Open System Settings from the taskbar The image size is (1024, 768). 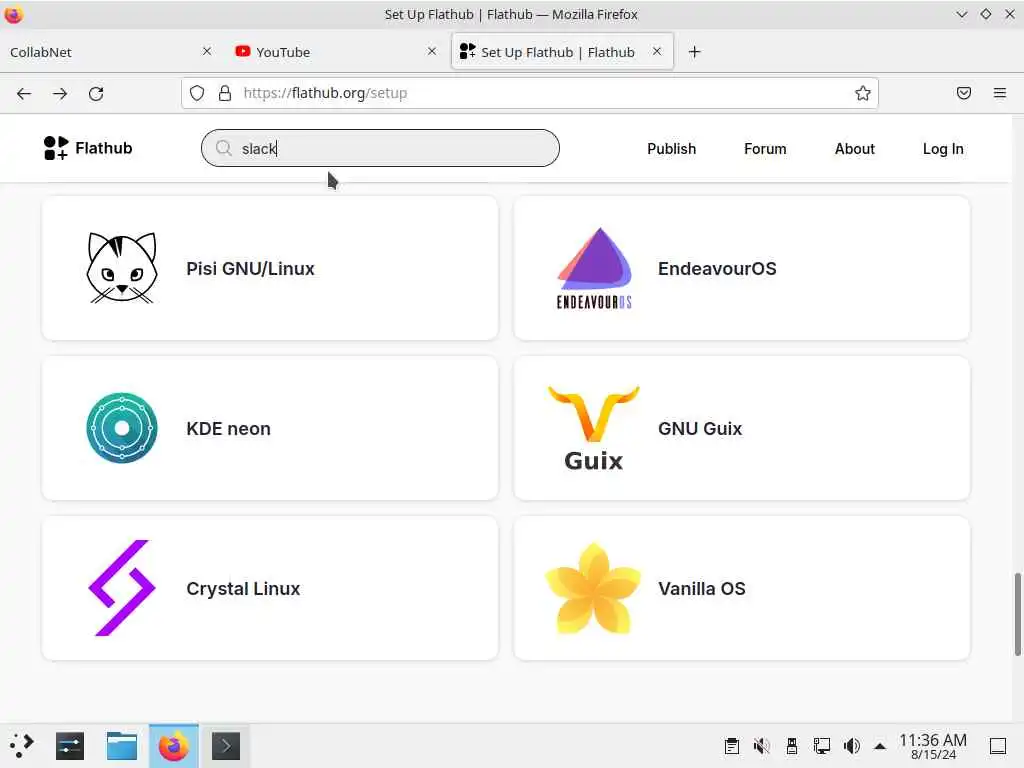70,746
